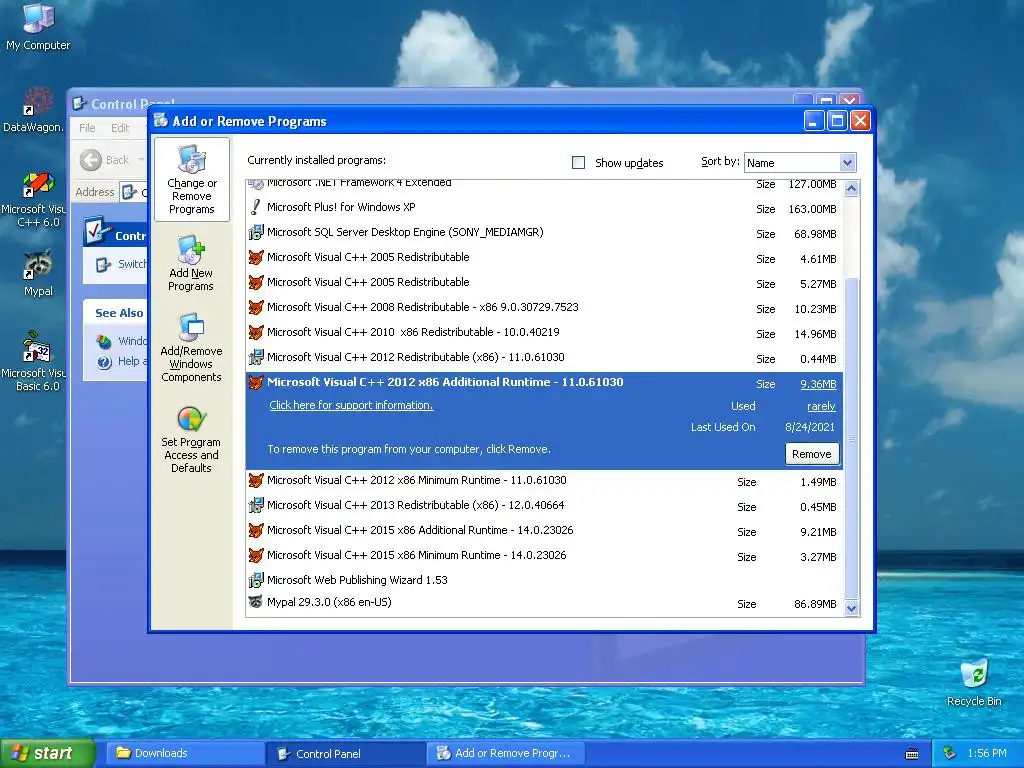Select Visual C++ 2015 x86 Additional Runtime entry
This screenshot has height=768, width=1024.
(545, 530)
